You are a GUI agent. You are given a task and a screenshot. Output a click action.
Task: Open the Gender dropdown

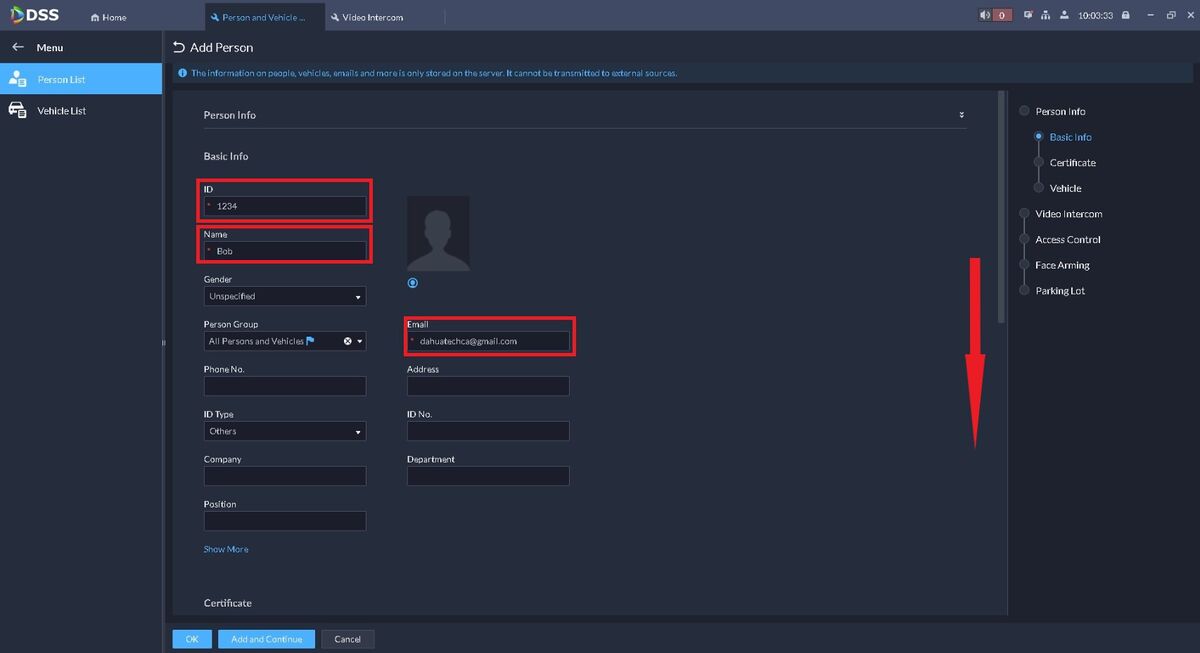coord(285,296)
